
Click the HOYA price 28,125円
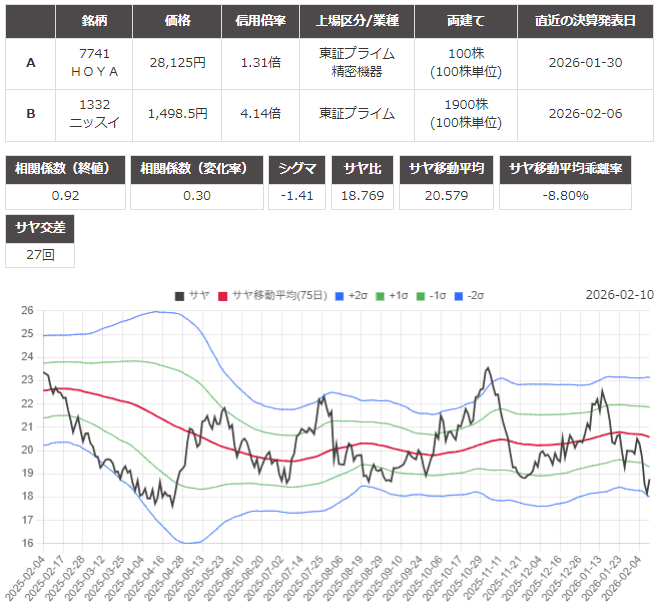click(176, 63)
